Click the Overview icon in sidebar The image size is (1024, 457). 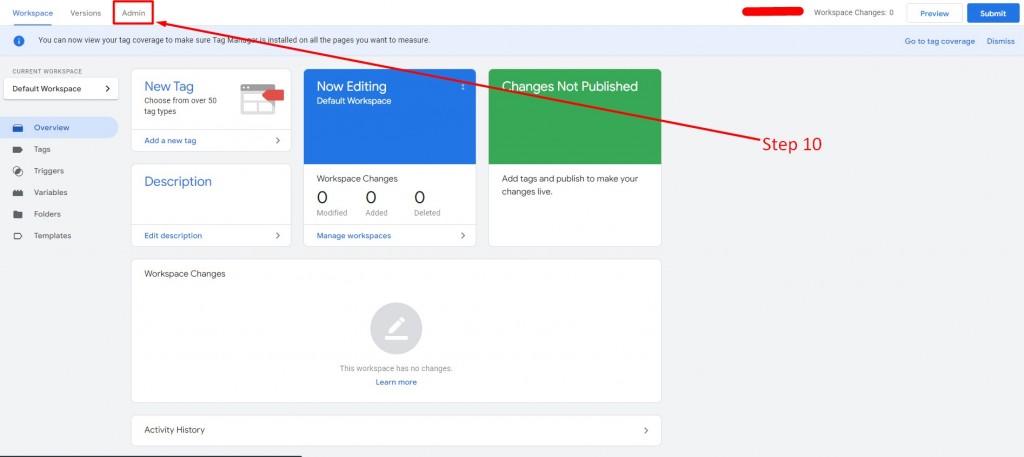(18, 128)
